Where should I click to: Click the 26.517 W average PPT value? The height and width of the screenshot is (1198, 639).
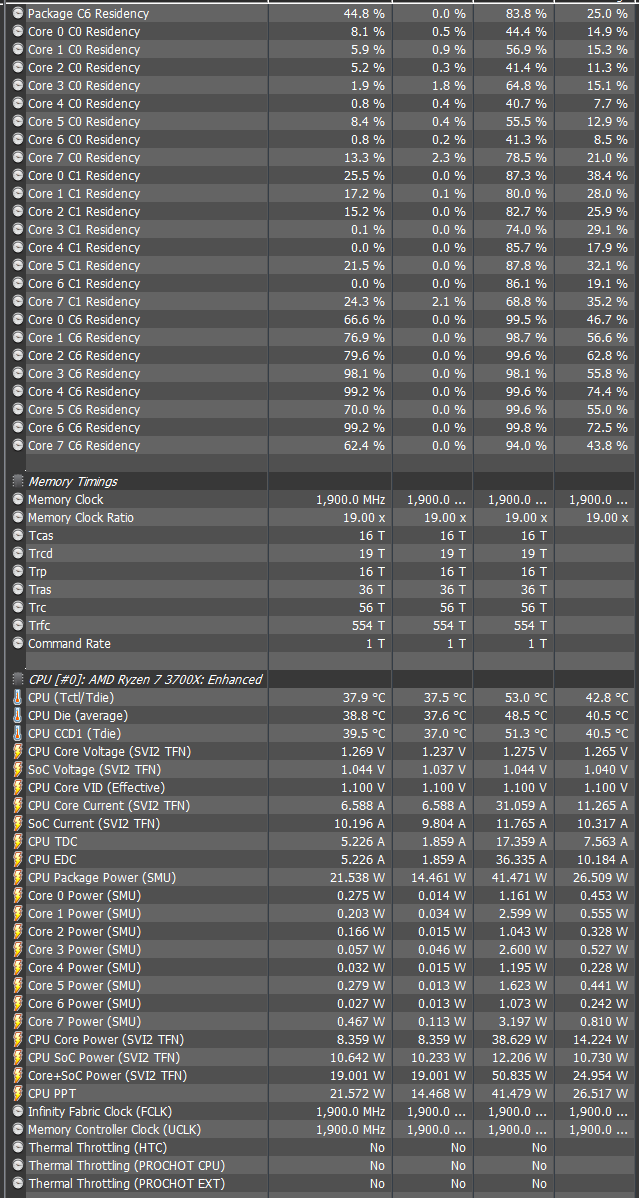601,1093
